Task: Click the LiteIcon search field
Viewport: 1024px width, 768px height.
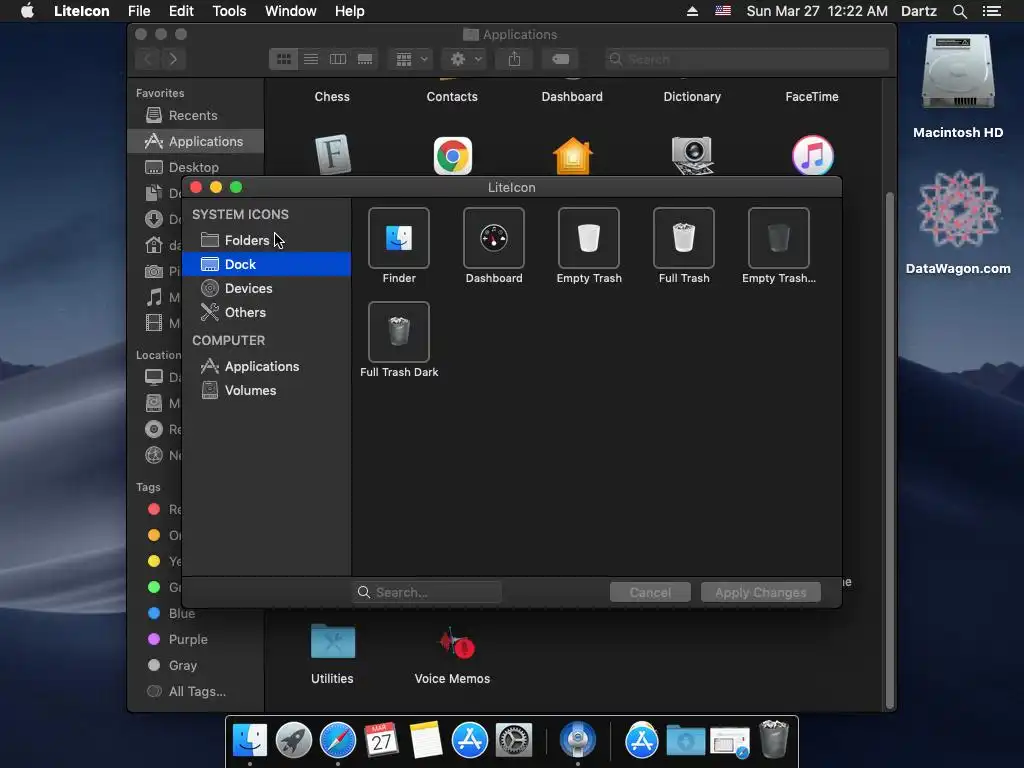Action: [427, 592]
